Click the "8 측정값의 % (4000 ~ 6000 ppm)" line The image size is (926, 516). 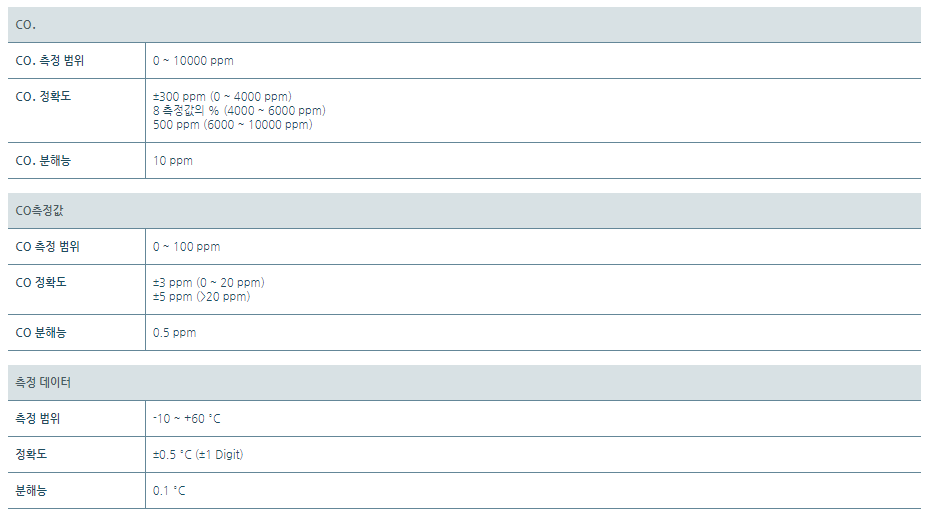pos(239,110)
